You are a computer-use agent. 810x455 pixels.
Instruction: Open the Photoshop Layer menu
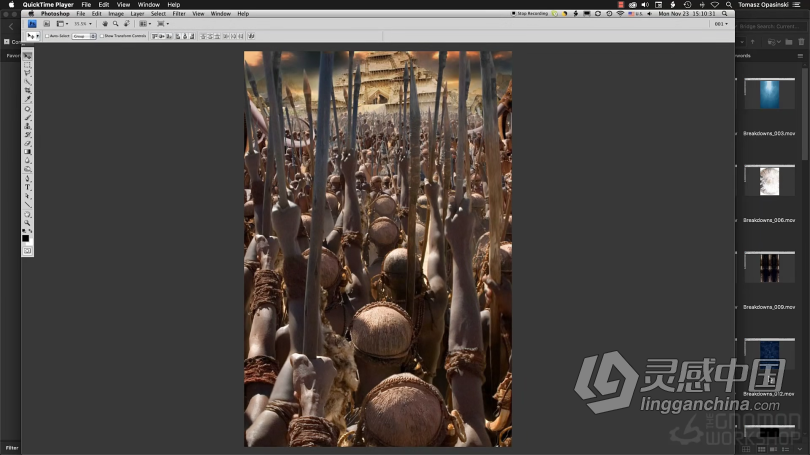click(137, 14)
